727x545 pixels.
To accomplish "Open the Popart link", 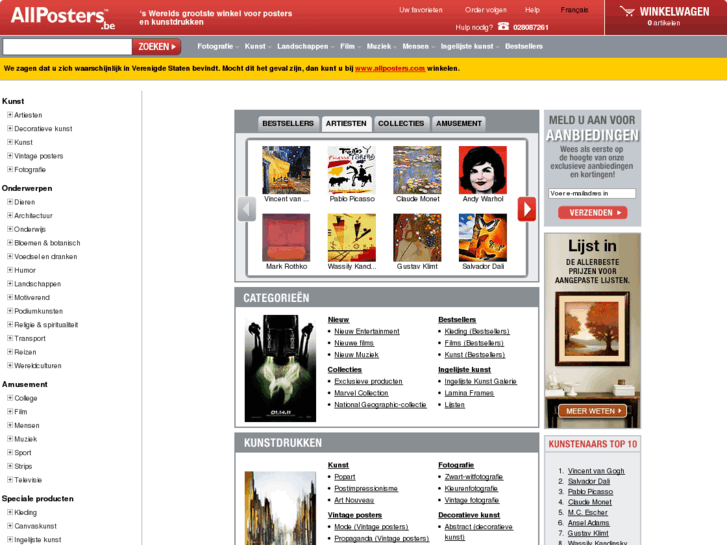I will (x=344, y=477).
